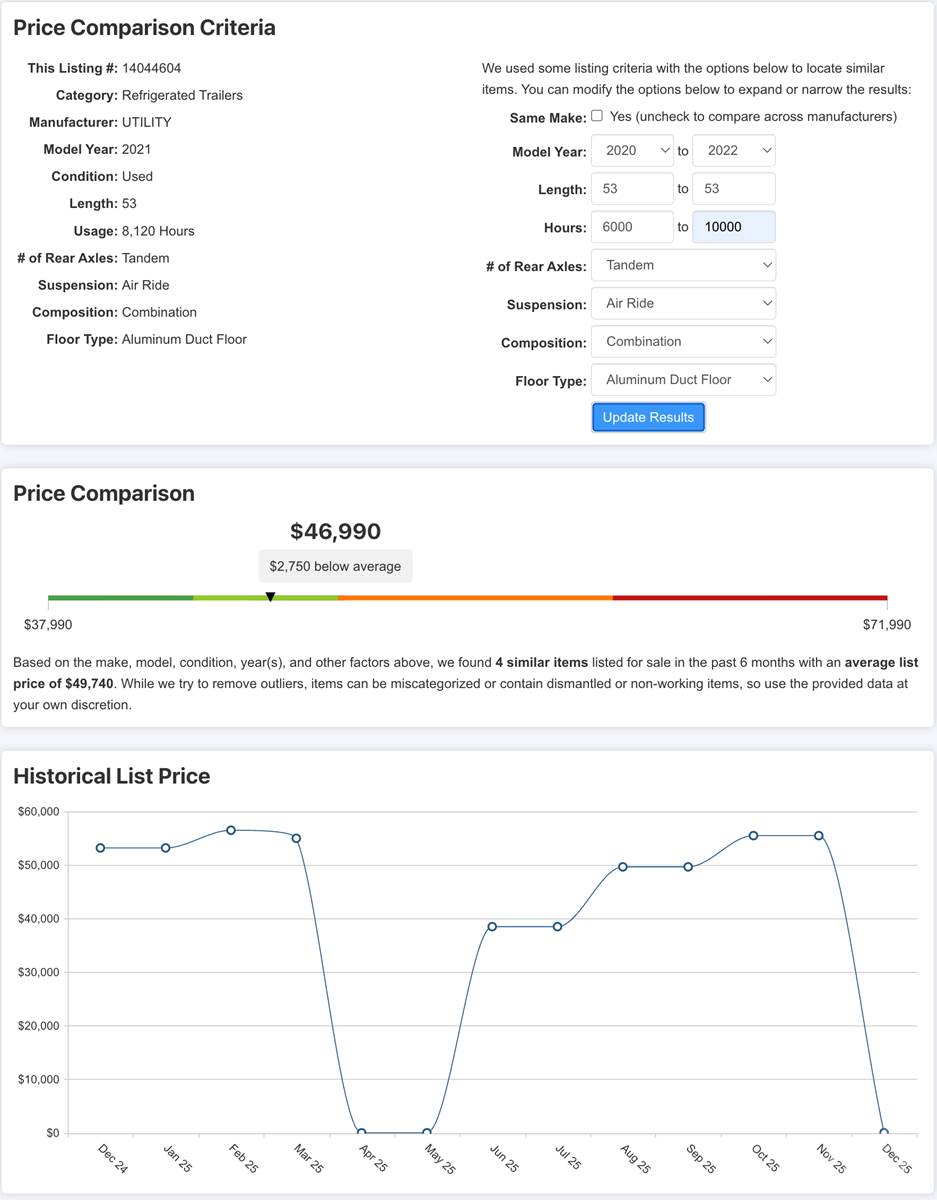Click the Oct 25 chart data point
Image resolution: width=937 pixels, height=1200 pixels.
[753, 836]
